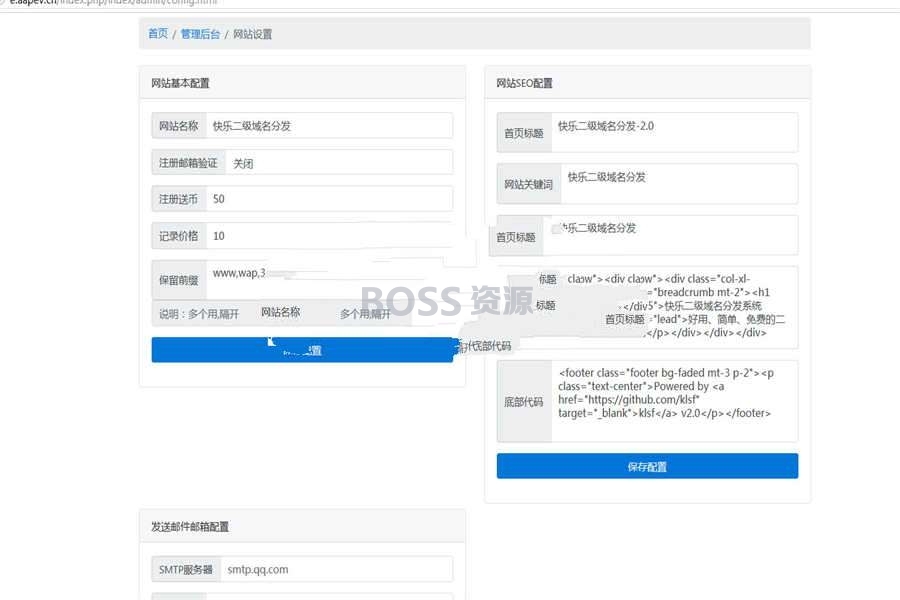Click the SEO description textarea below 网站关键词

point(670,235)
